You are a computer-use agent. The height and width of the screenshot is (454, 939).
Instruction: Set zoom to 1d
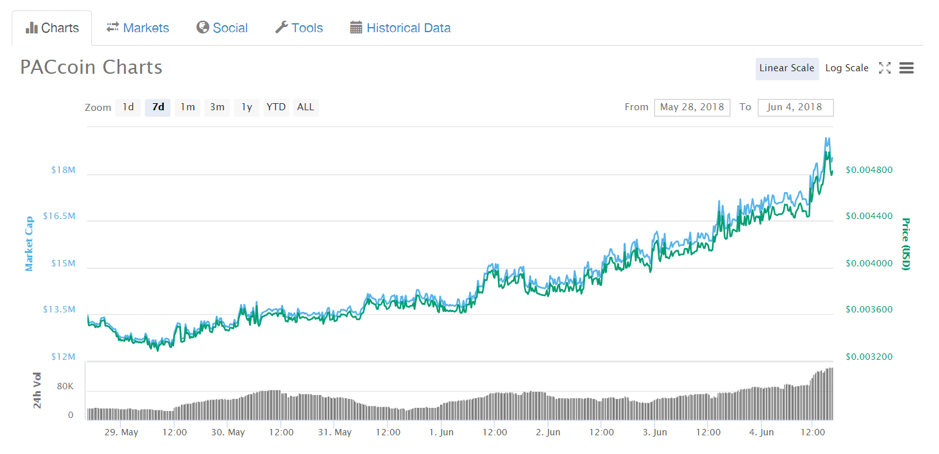click(x=128, y=107)
